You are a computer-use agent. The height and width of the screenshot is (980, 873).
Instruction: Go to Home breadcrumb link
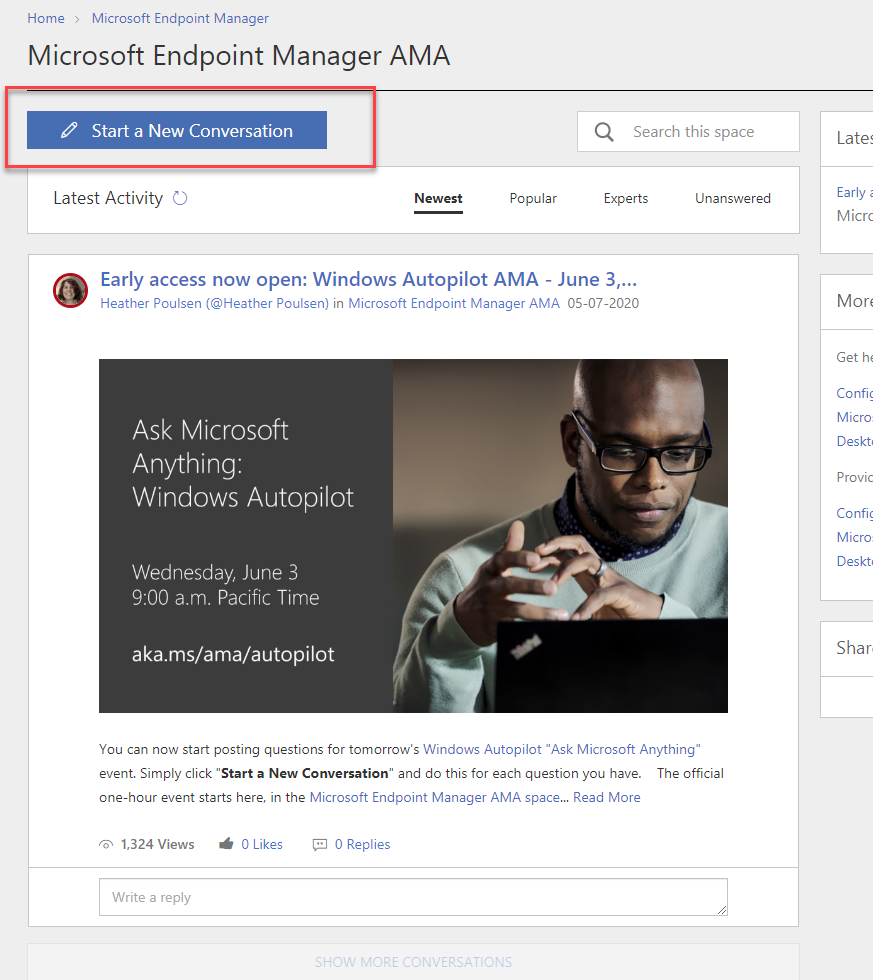pyautogui.click(x=46, y=18)
